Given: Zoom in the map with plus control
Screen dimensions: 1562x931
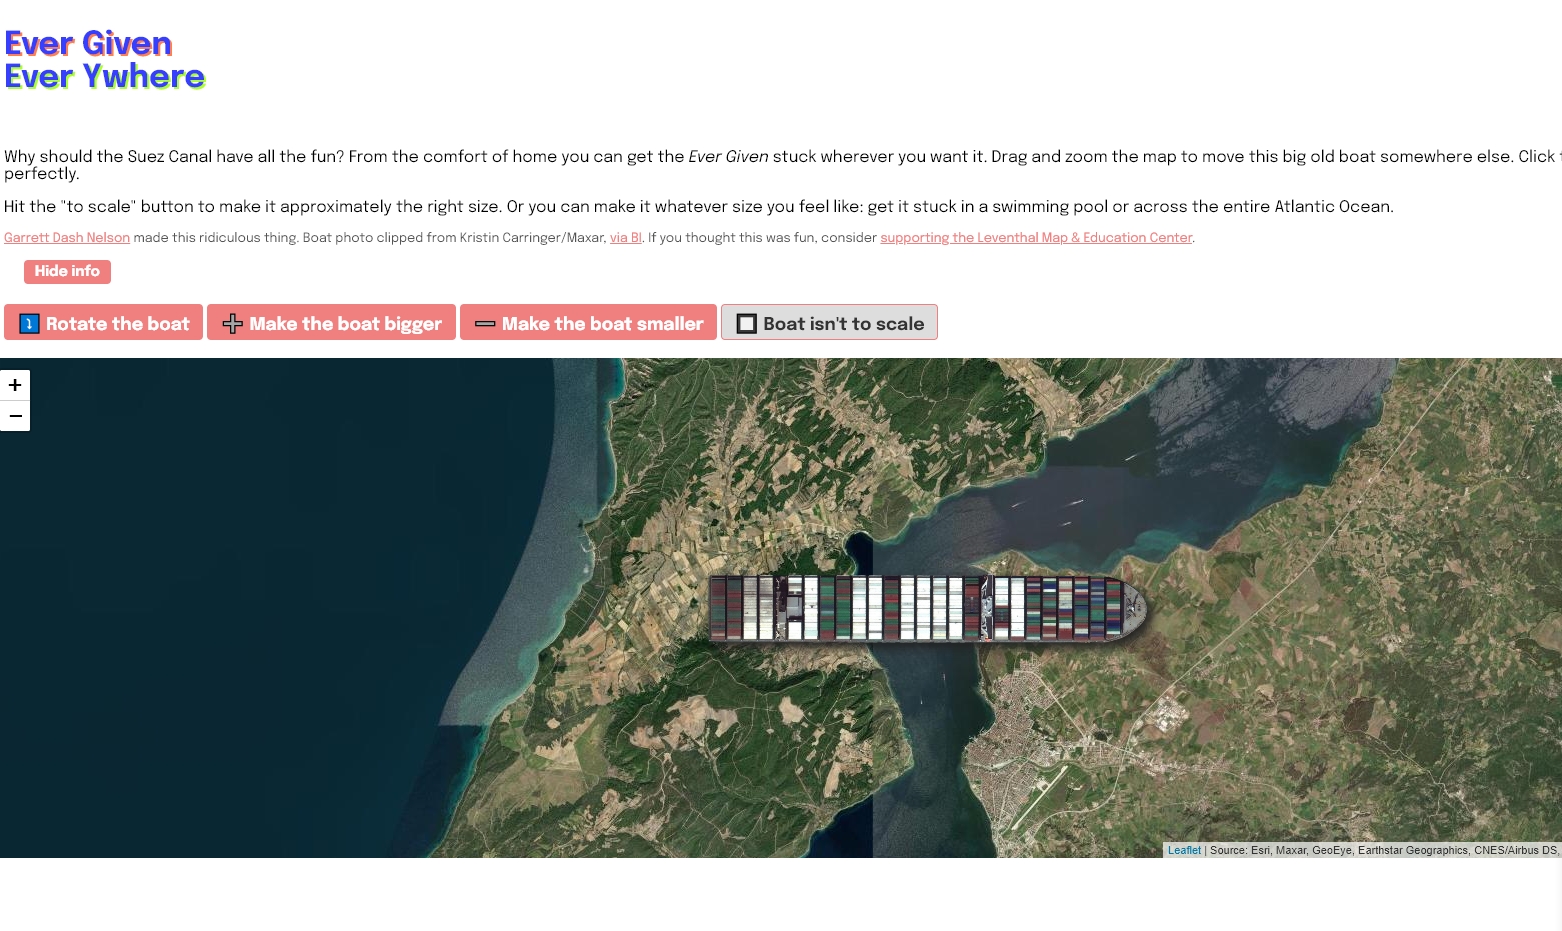Looking at the screenshot, I should tap(15, 385).
